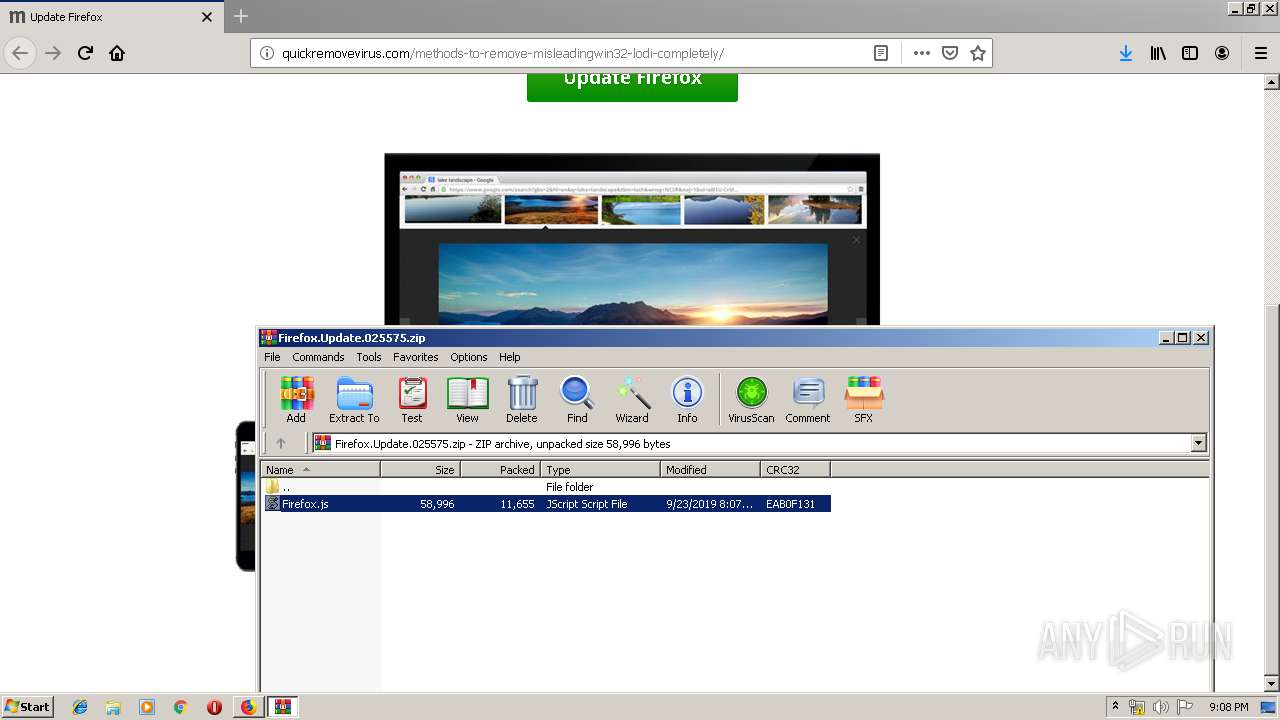Open WinRAR Help menu
Viewport: 1280px width, 720px height.
pos(510,357)
